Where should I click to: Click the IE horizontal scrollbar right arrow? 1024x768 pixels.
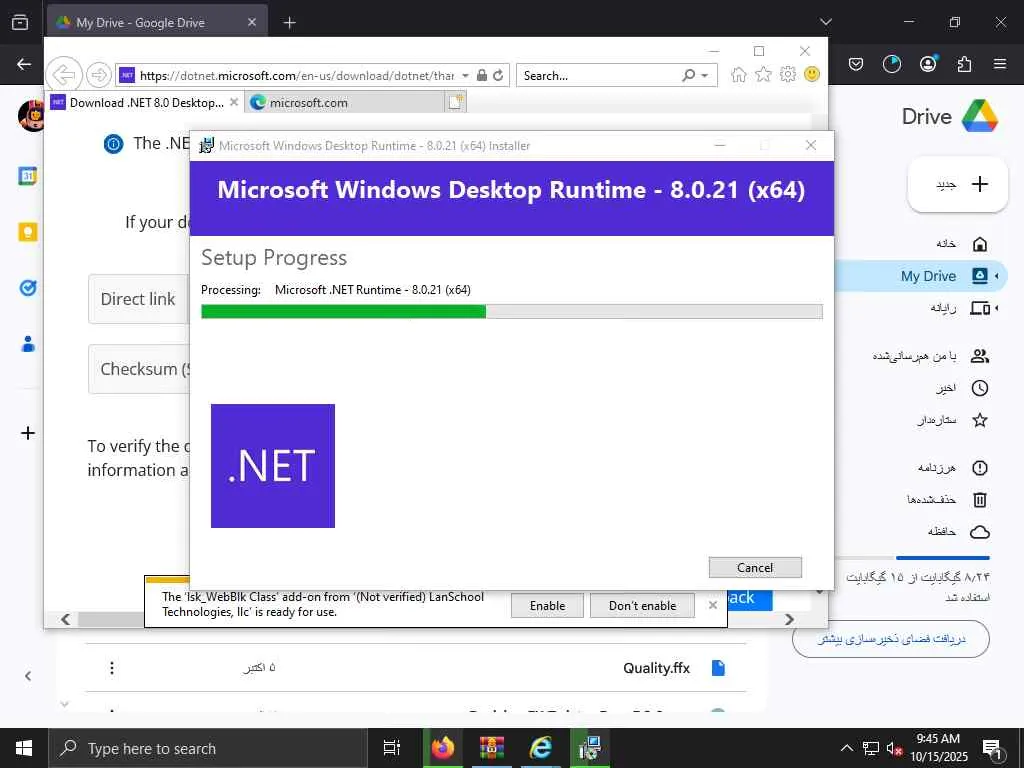pyautogui.click(x=790, y=619)
